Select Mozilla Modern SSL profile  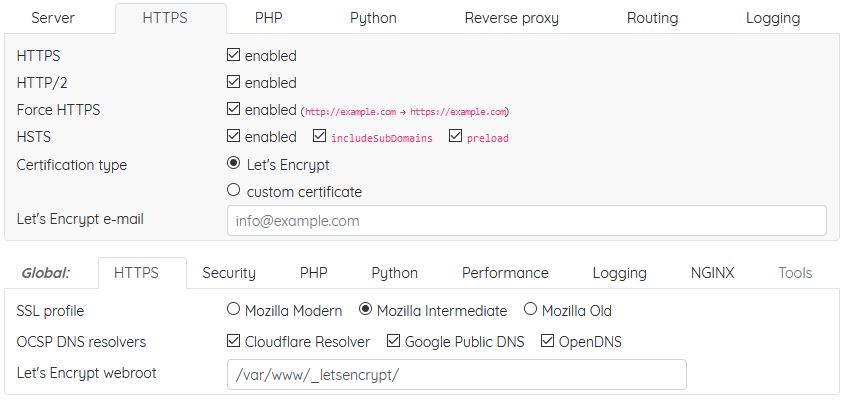(x=234, y=310)
